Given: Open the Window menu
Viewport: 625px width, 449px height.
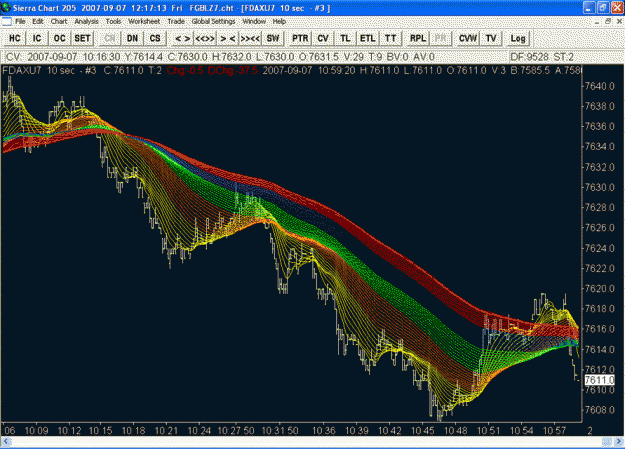Looking at the screenshot, I should 254,22.
